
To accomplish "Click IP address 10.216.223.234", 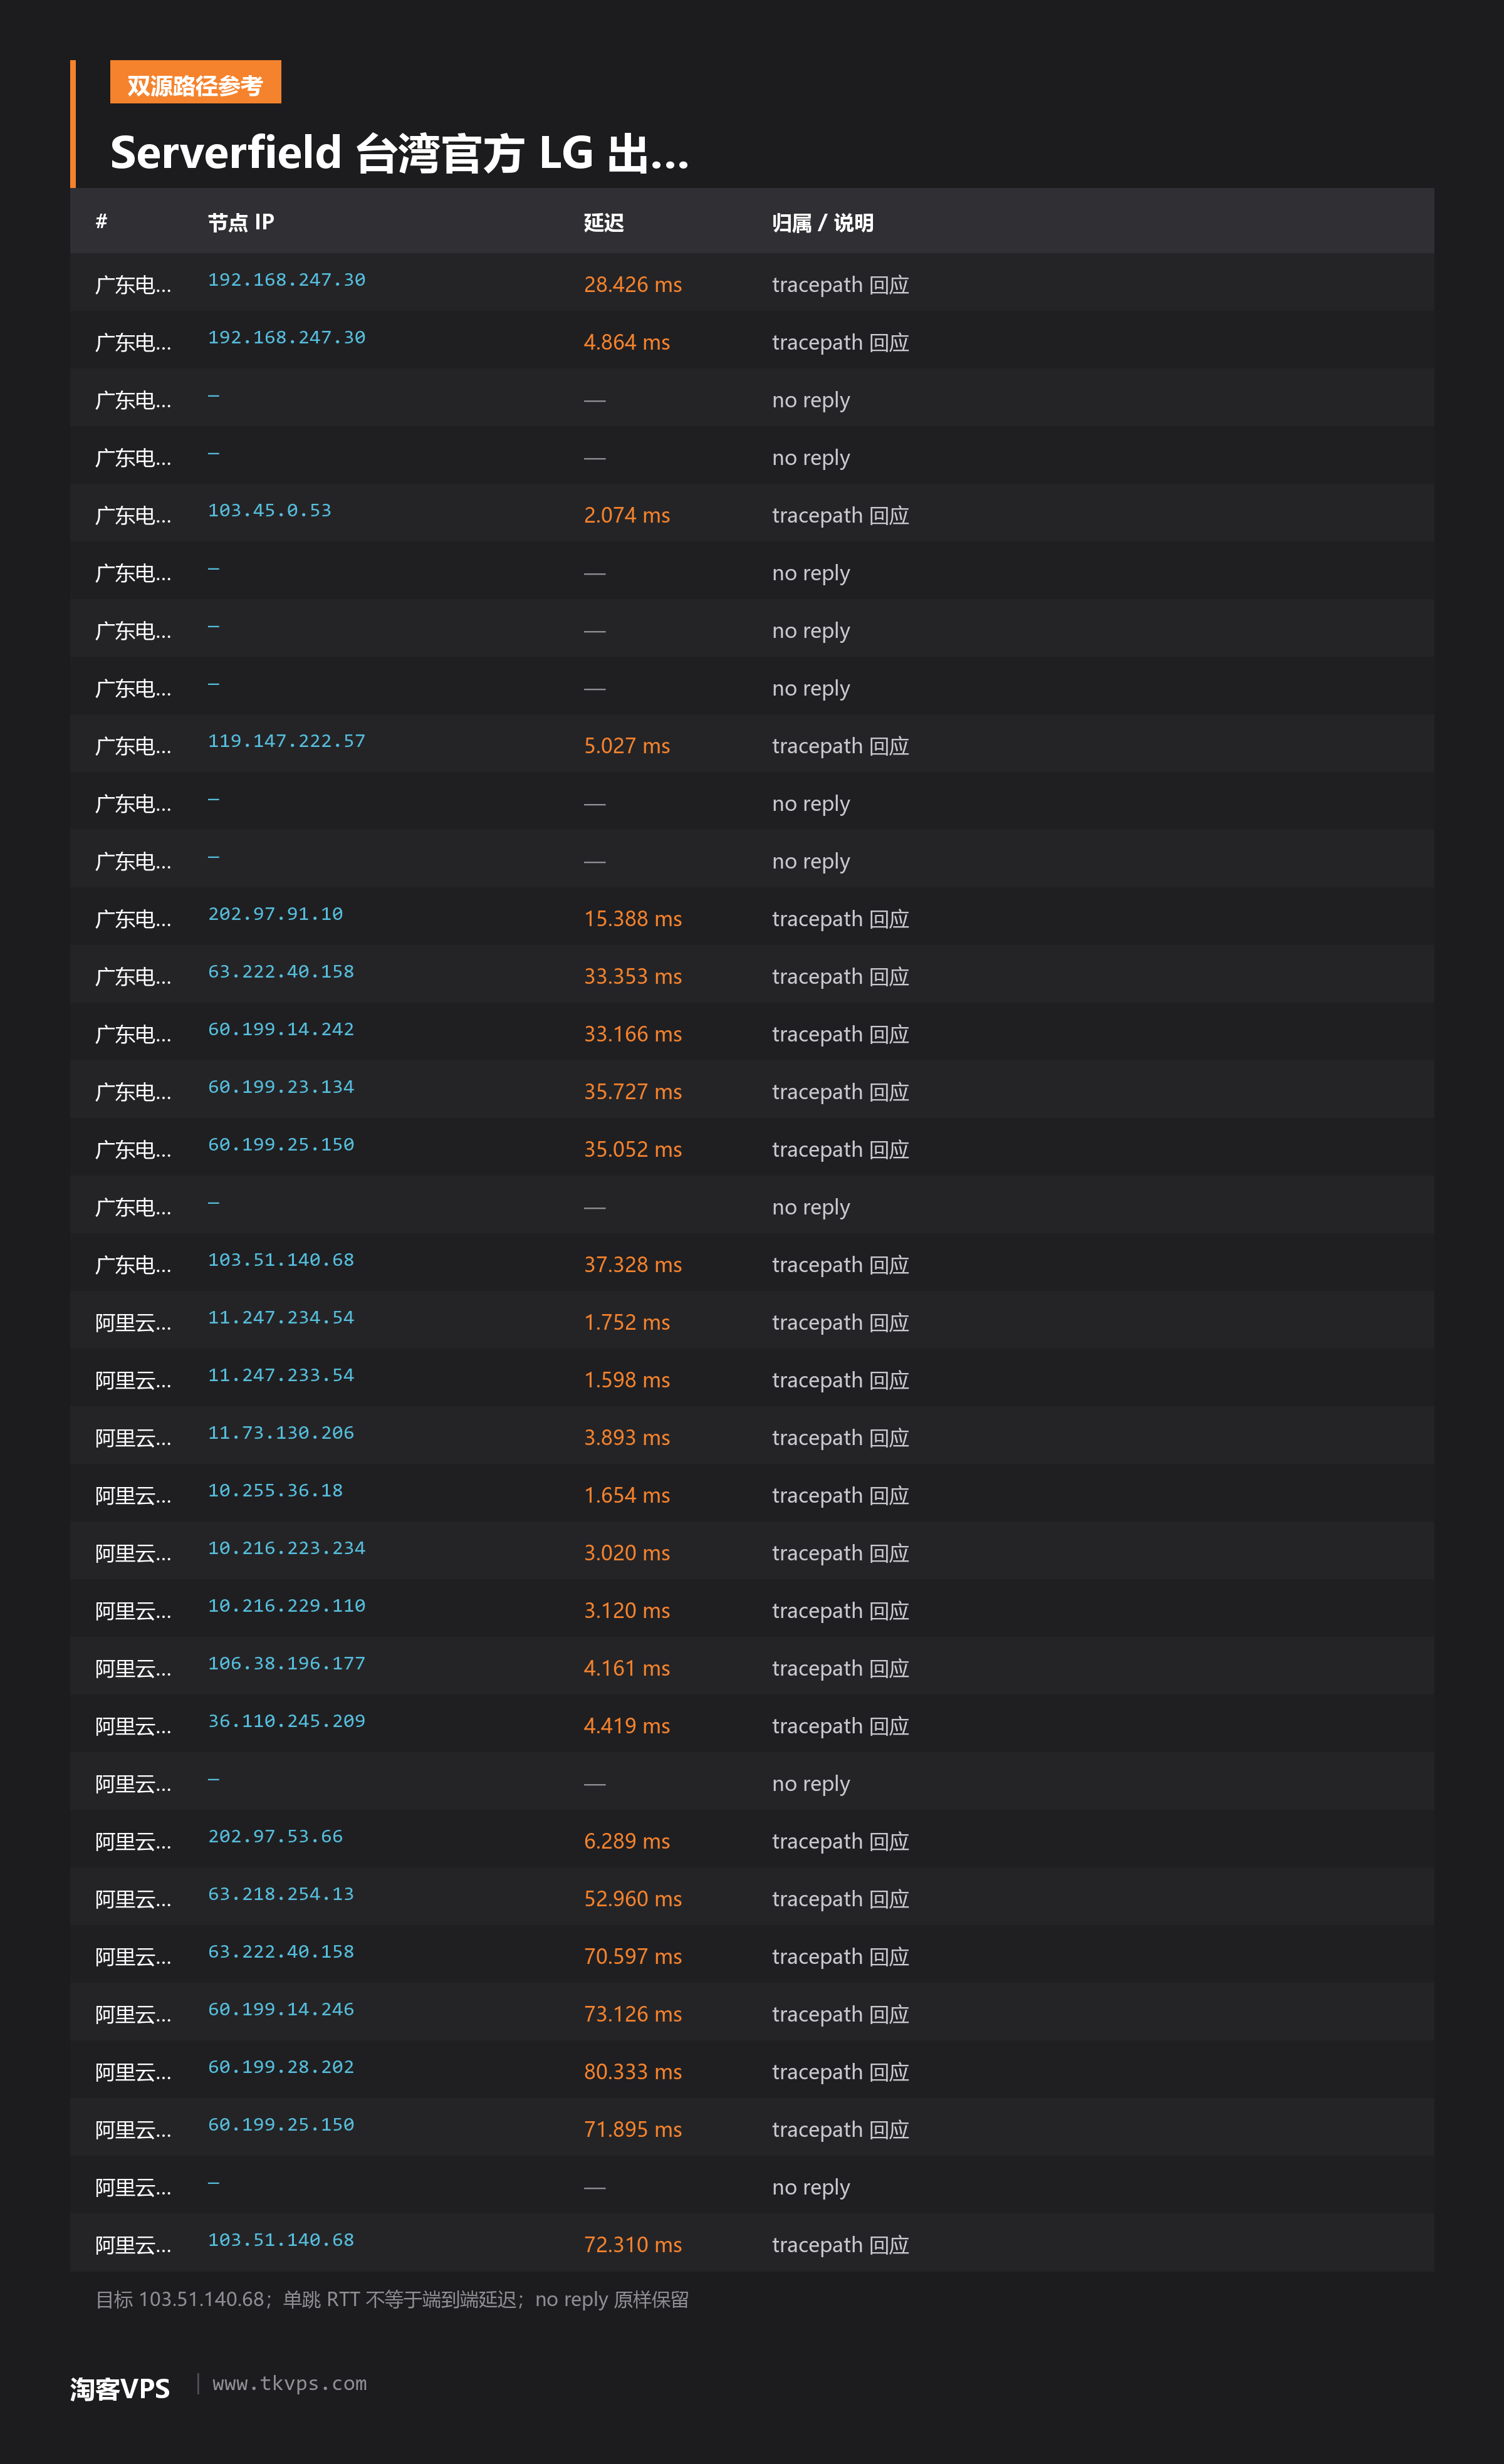I will click(x=287, y=1548).
